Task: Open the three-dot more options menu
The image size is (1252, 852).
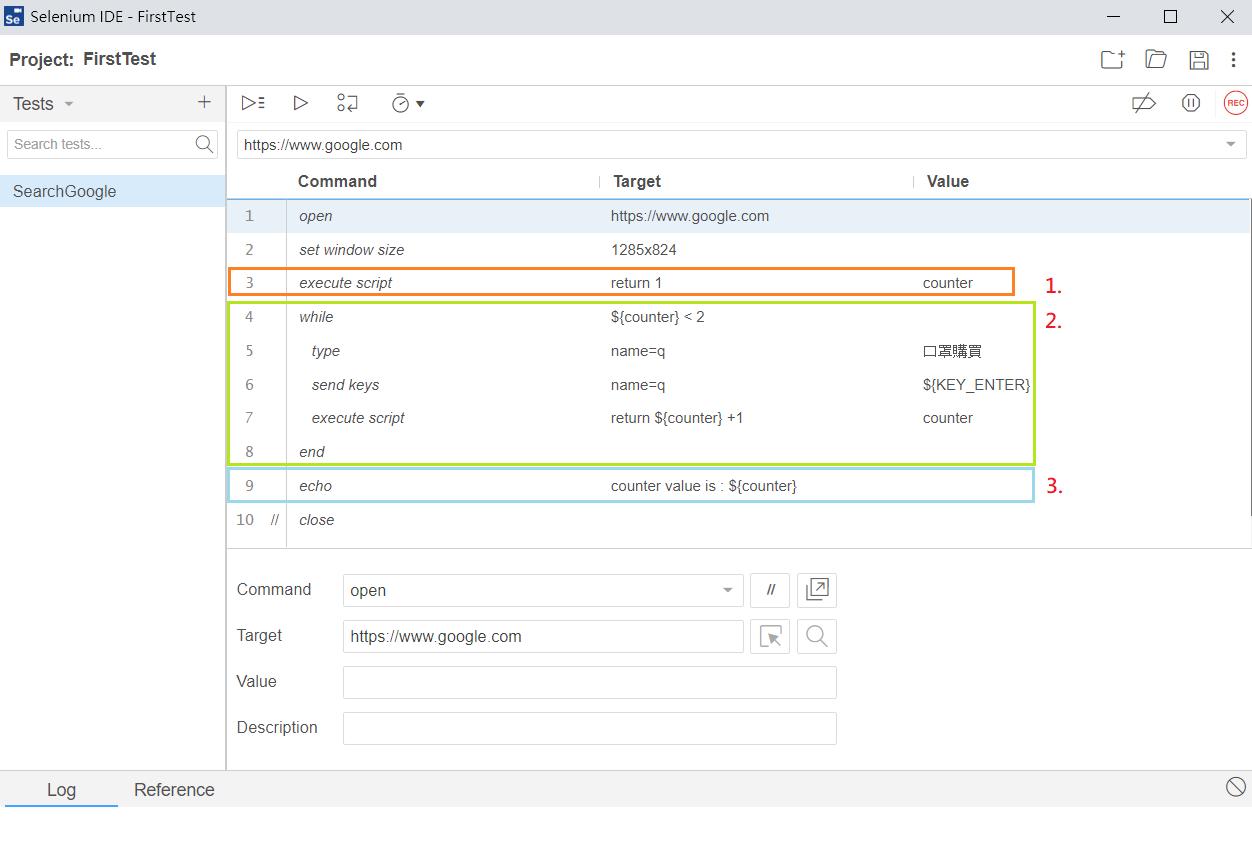Action: (1234, 59)
